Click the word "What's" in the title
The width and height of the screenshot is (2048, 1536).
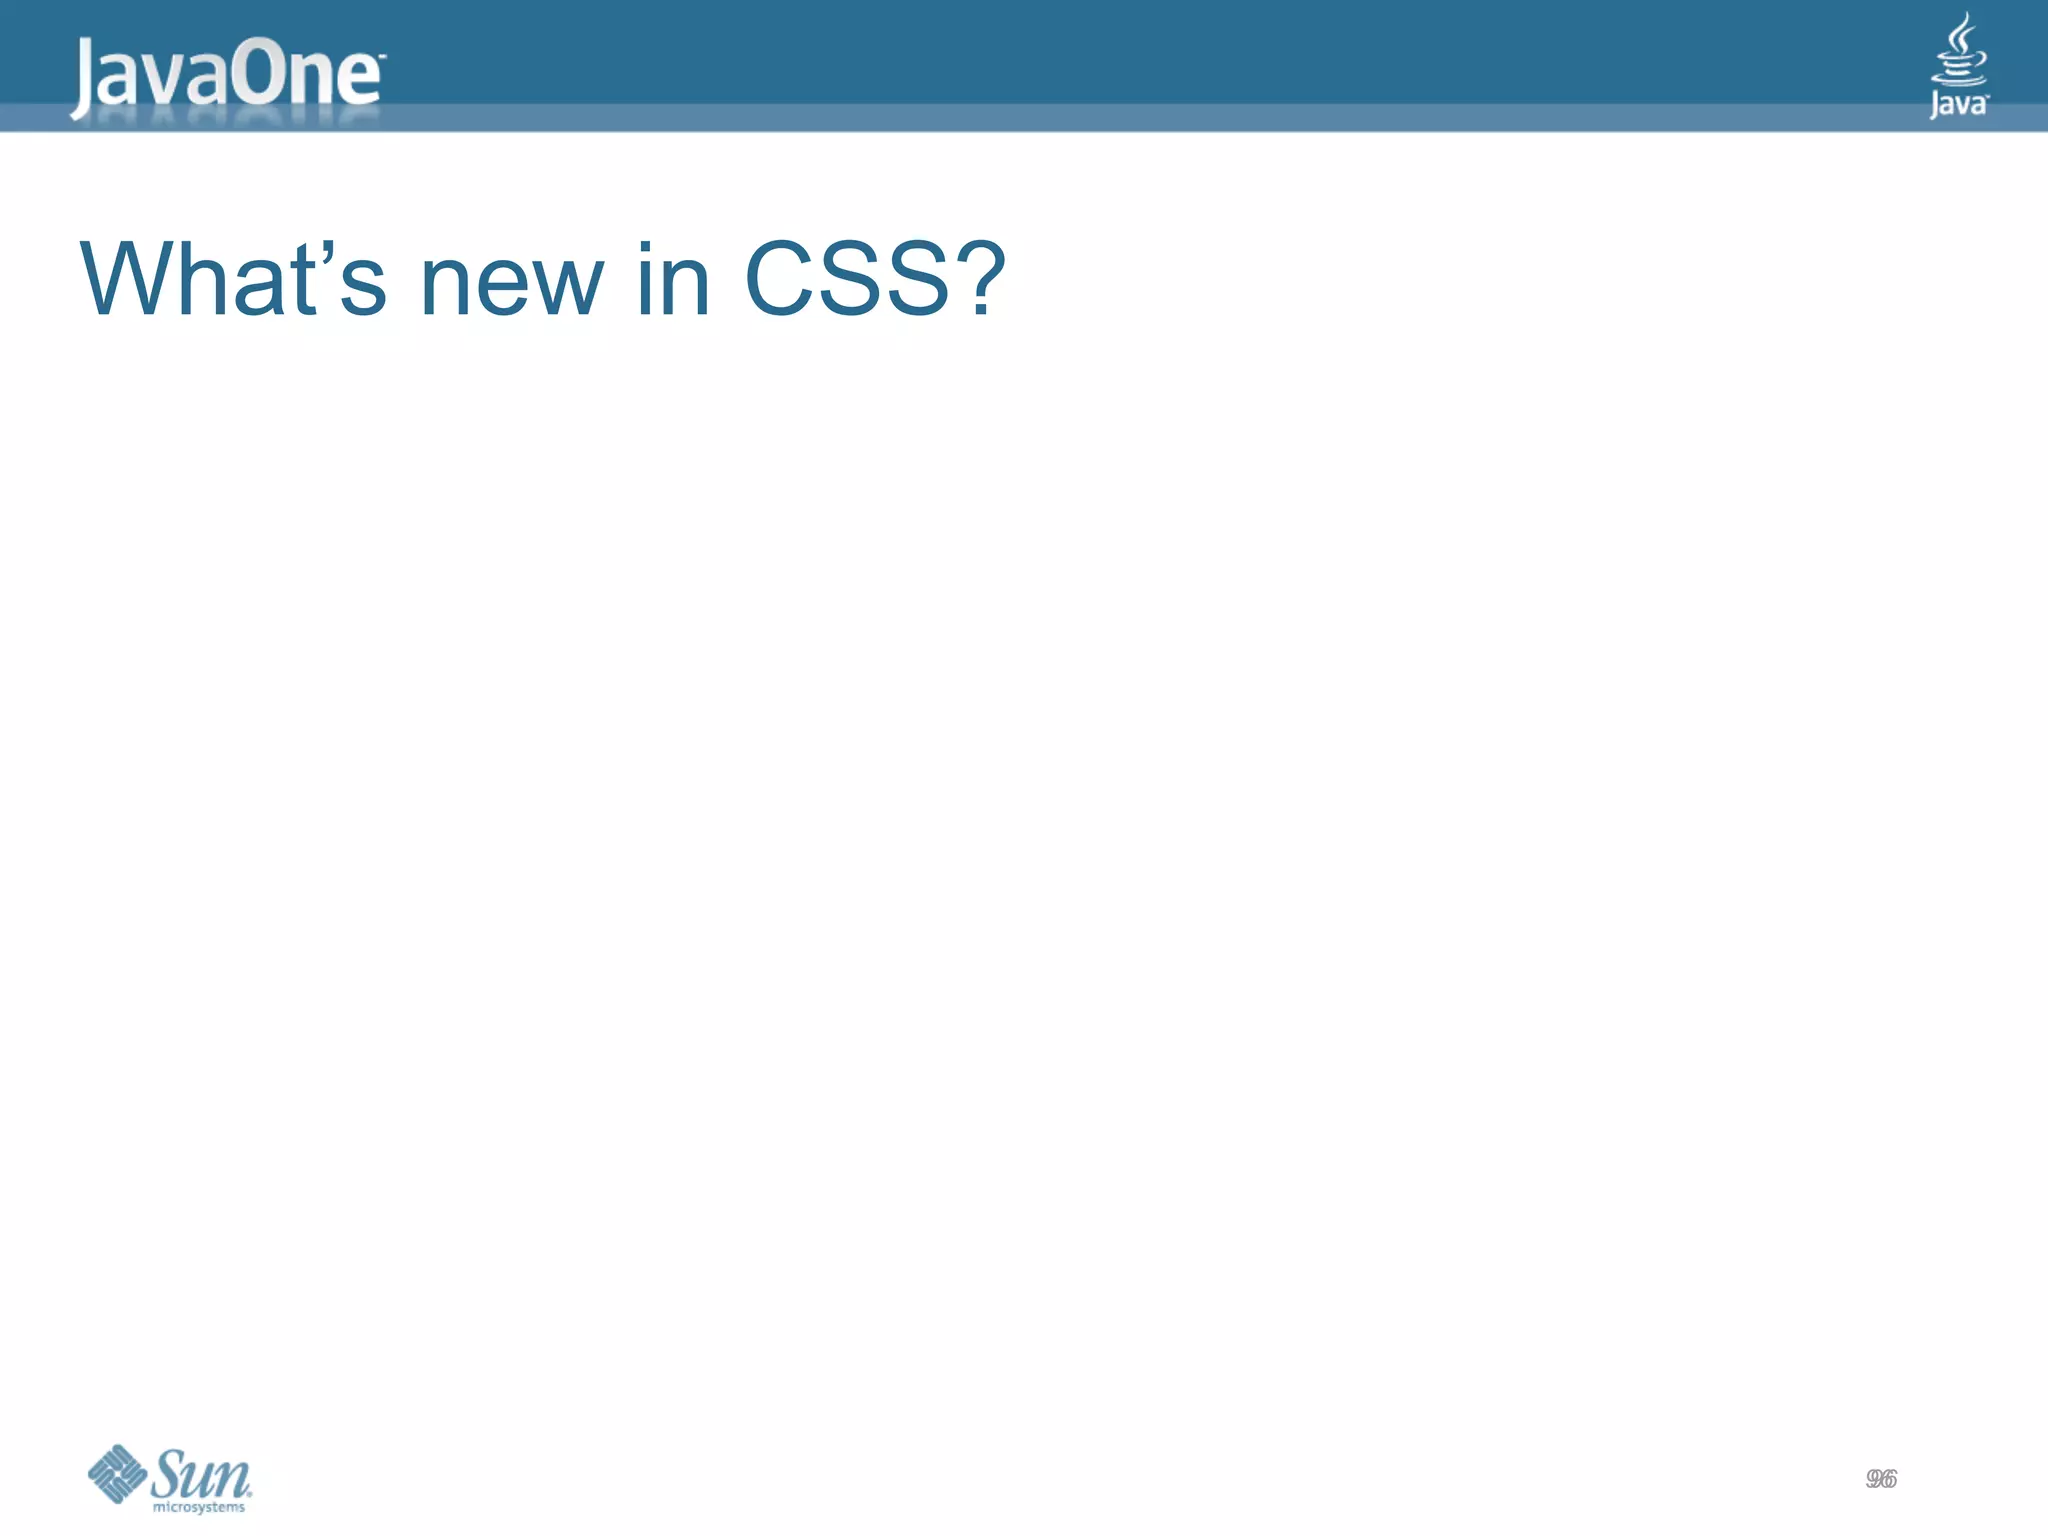233,279
